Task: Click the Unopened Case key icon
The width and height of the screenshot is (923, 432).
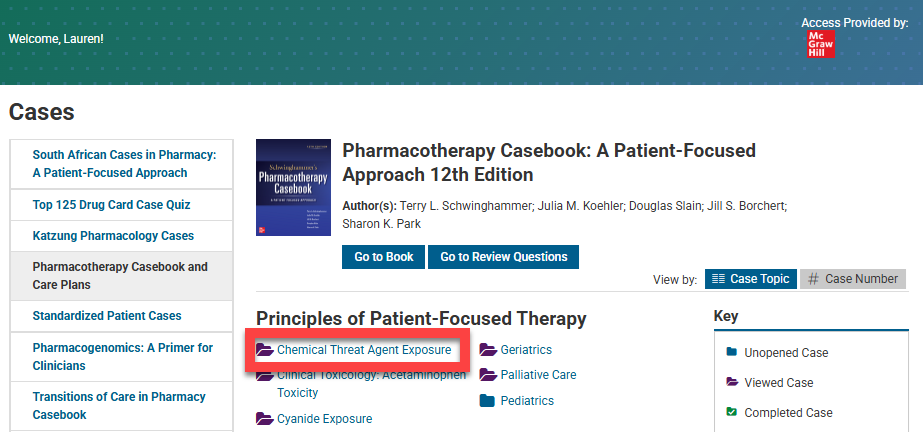Action: pos(732,352)
